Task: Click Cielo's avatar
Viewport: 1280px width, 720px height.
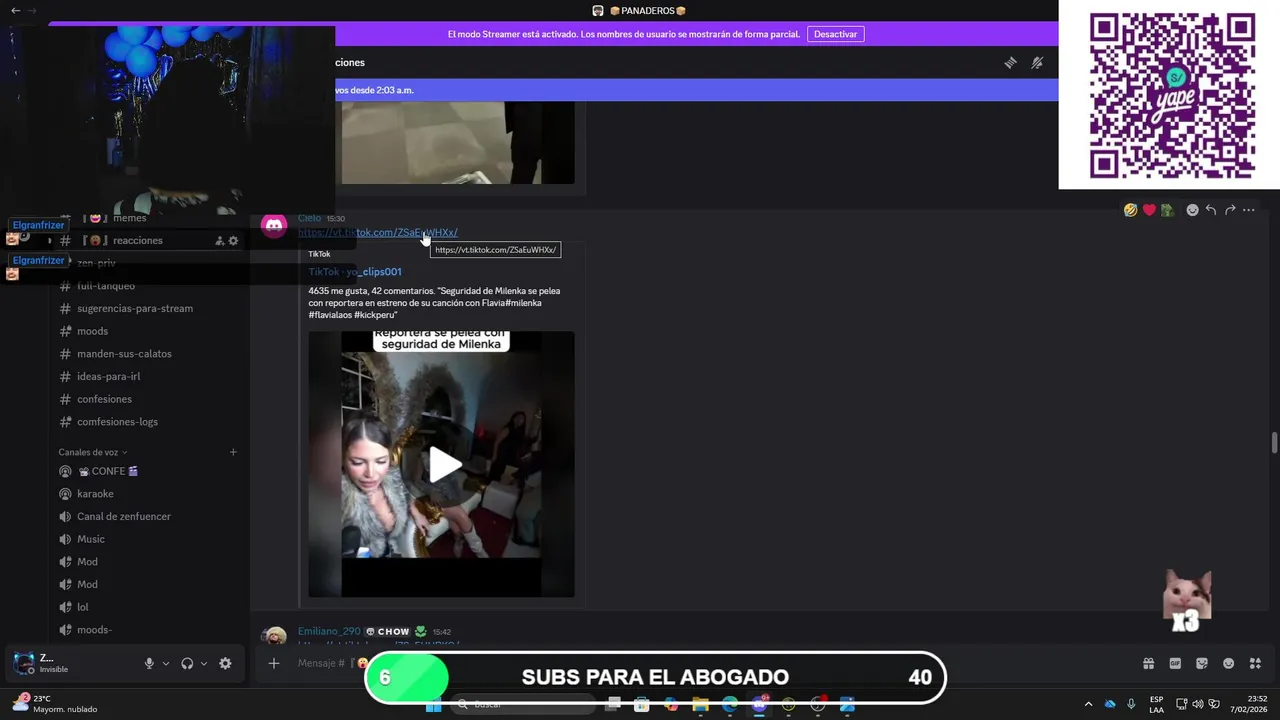Action: (x=274, y=225)
